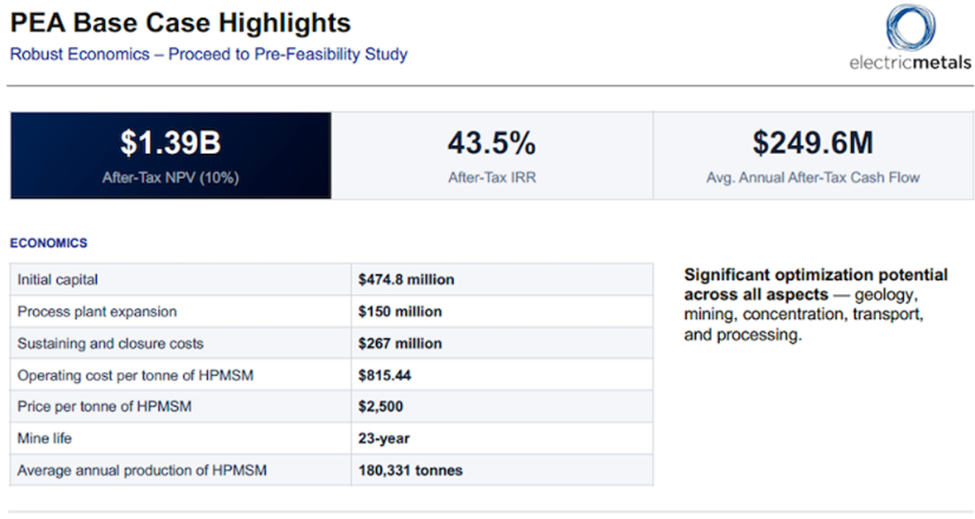Click the Proceed to Pre-Feasibility Study subtitle

click(208, 54)
